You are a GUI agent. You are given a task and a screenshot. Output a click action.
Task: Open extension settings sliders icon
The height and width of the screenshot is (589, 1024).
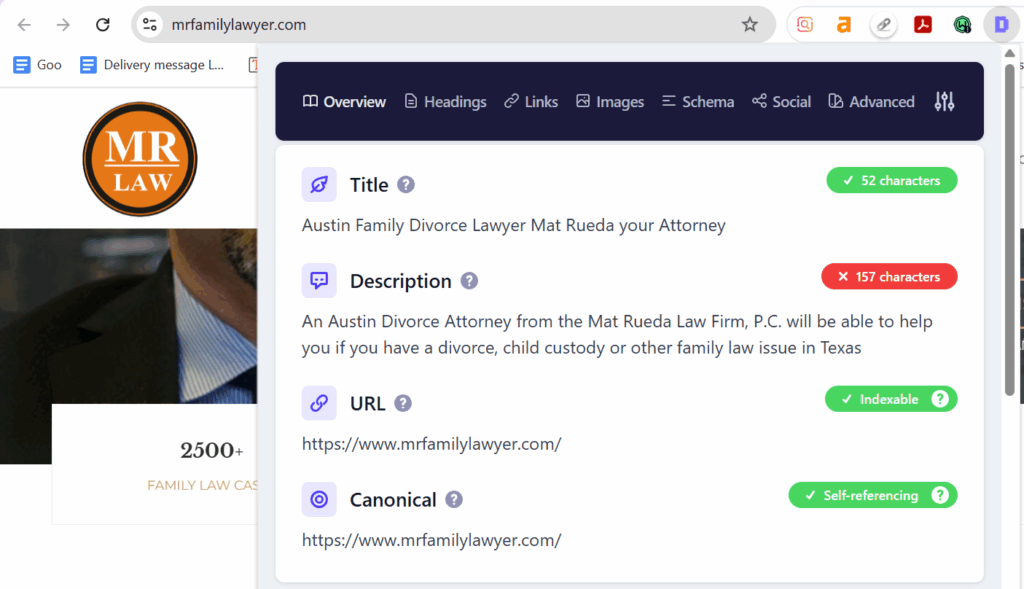point(944,101)
